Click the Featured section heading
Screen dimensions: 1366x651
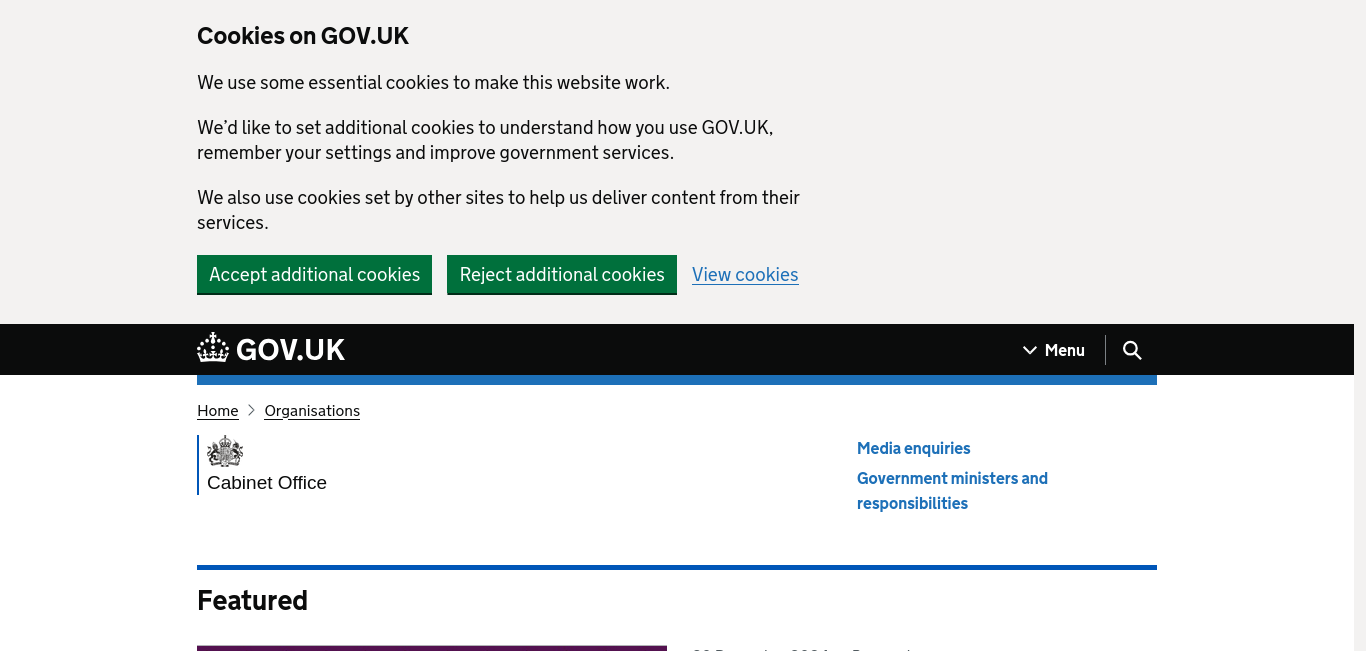click(252, 600)
